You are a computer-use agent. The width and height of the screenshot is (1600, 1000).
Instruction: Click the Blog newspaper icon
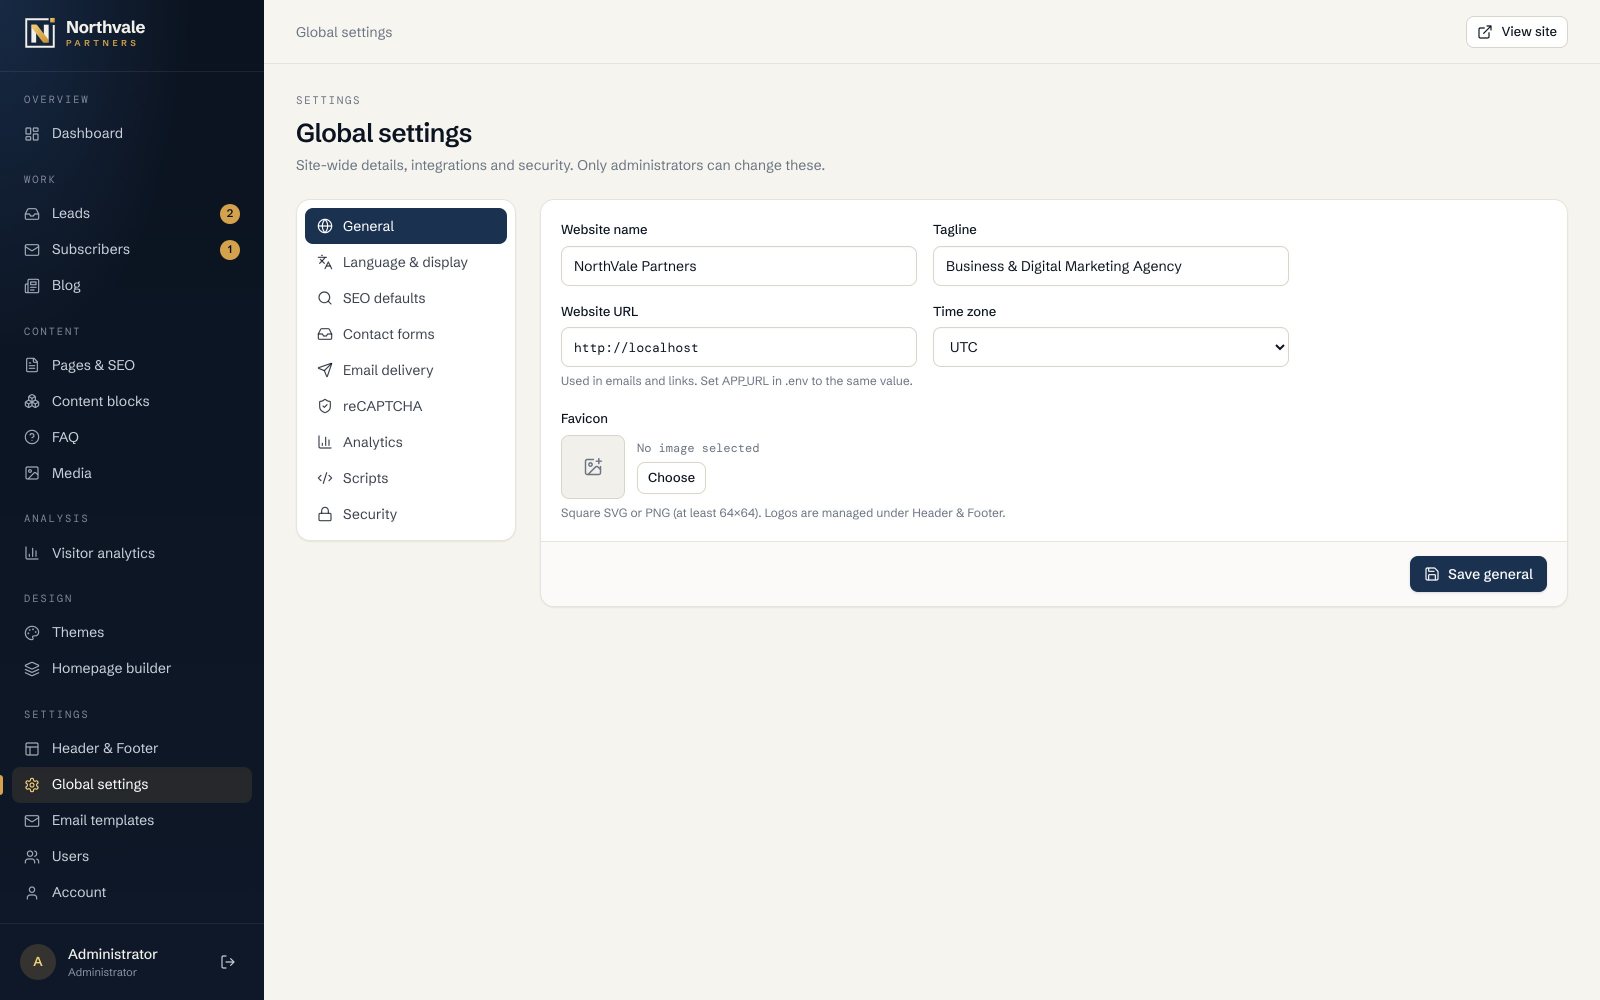(x=32, y=286)
